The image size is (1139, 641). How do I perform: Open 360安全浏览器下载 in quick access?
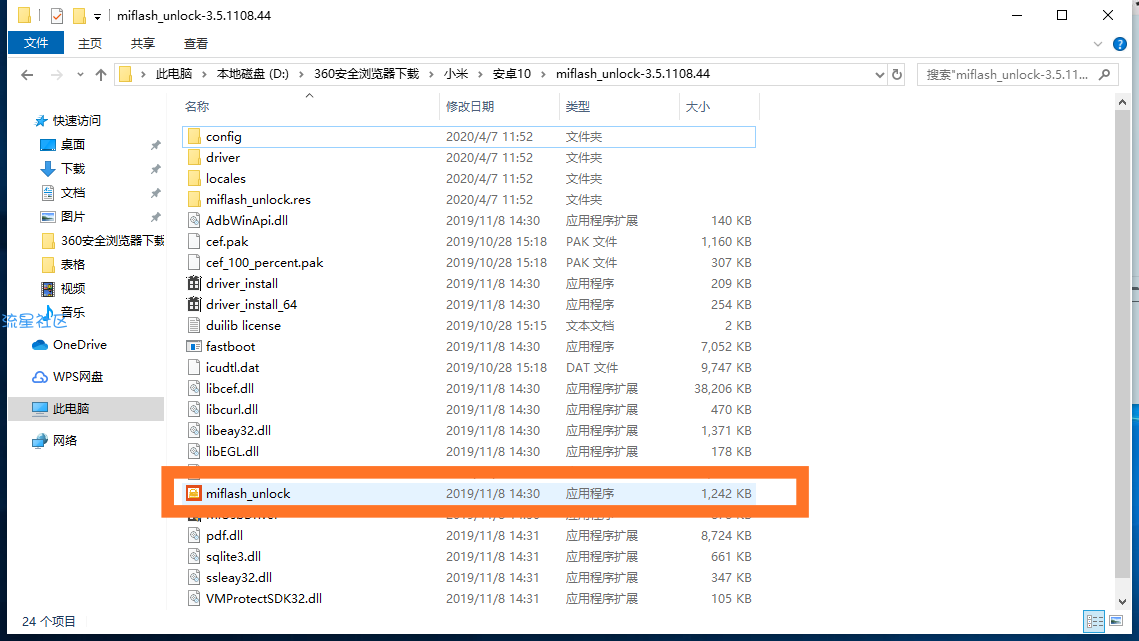point(102,241)
